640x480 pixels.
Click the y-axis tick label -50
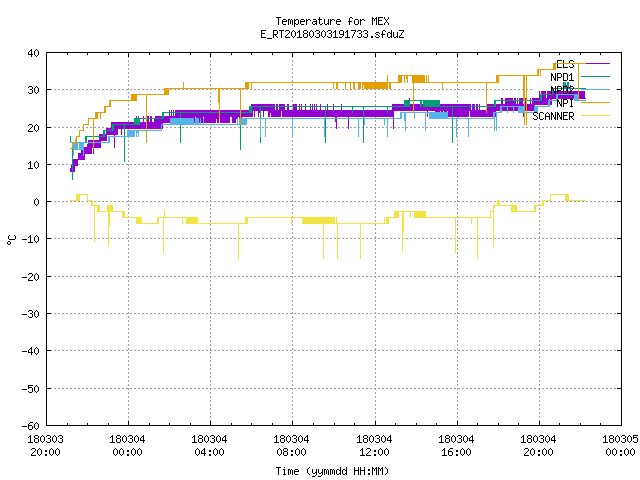tap(31, 389)
